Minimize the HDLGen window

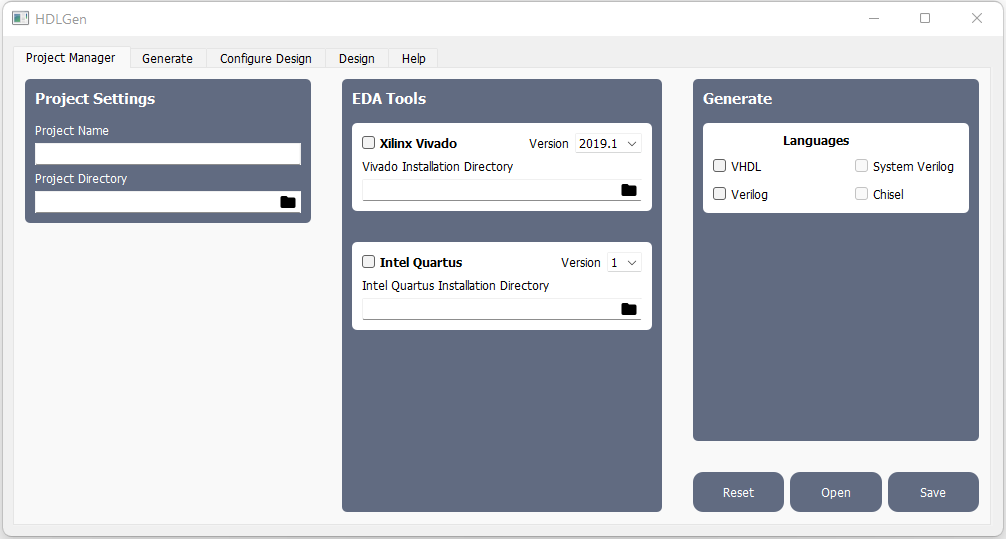tap(874, 18)
